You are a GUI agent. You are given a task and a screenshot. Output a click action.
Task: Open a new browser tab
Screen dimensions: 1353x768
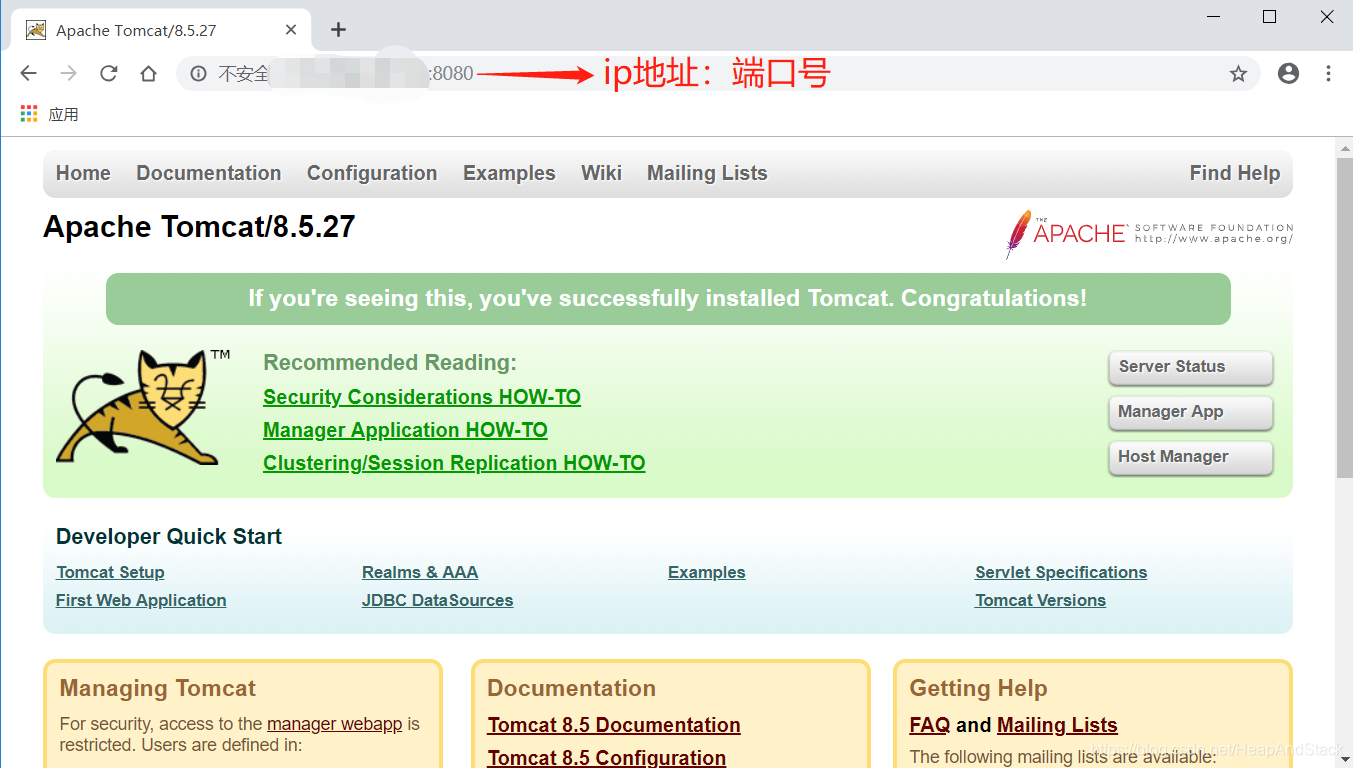coord(338,29)
